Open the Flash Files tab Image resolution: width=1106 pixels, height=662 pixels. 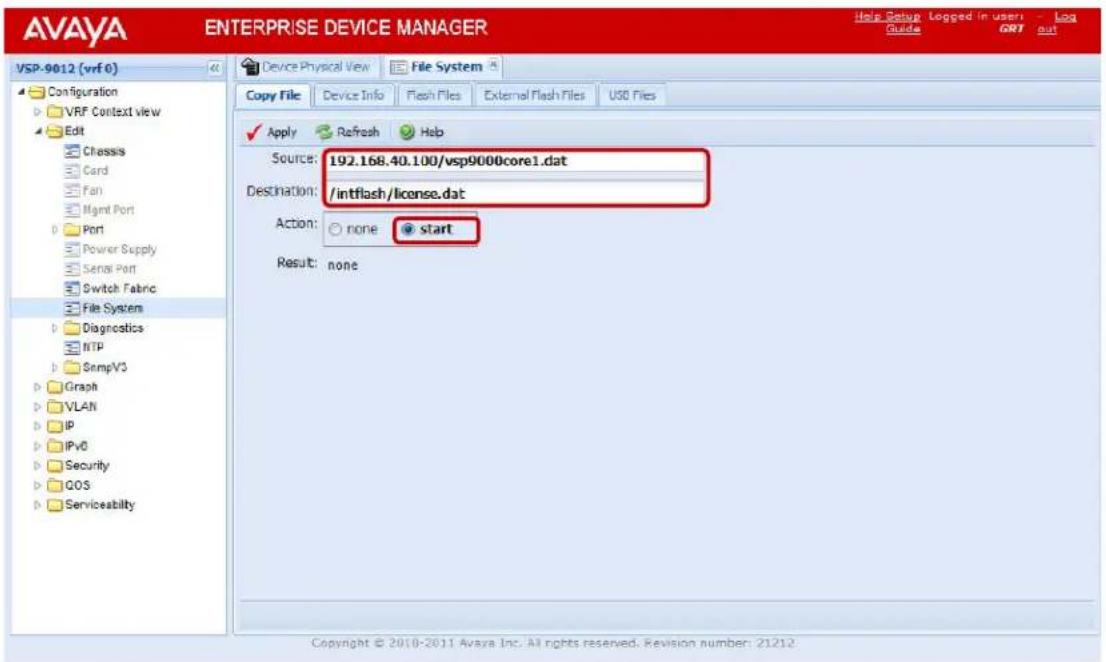[x=433, y=95]
